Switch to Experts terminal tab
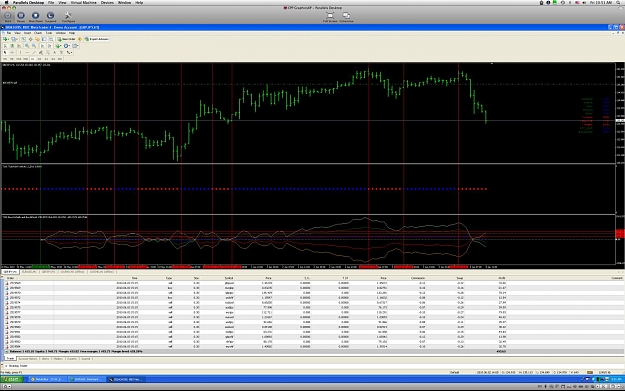625x391 pixels. (x=72, y=359)
